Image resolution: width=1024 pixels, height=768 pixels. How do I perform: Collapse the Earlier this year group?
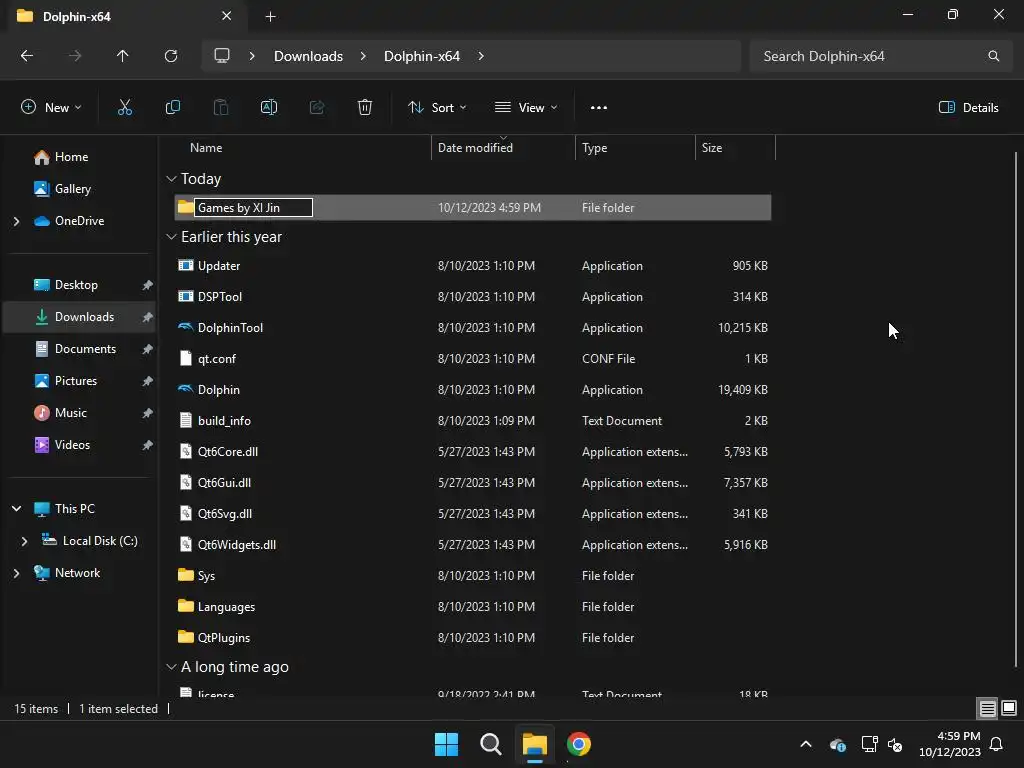coord(171,237)
